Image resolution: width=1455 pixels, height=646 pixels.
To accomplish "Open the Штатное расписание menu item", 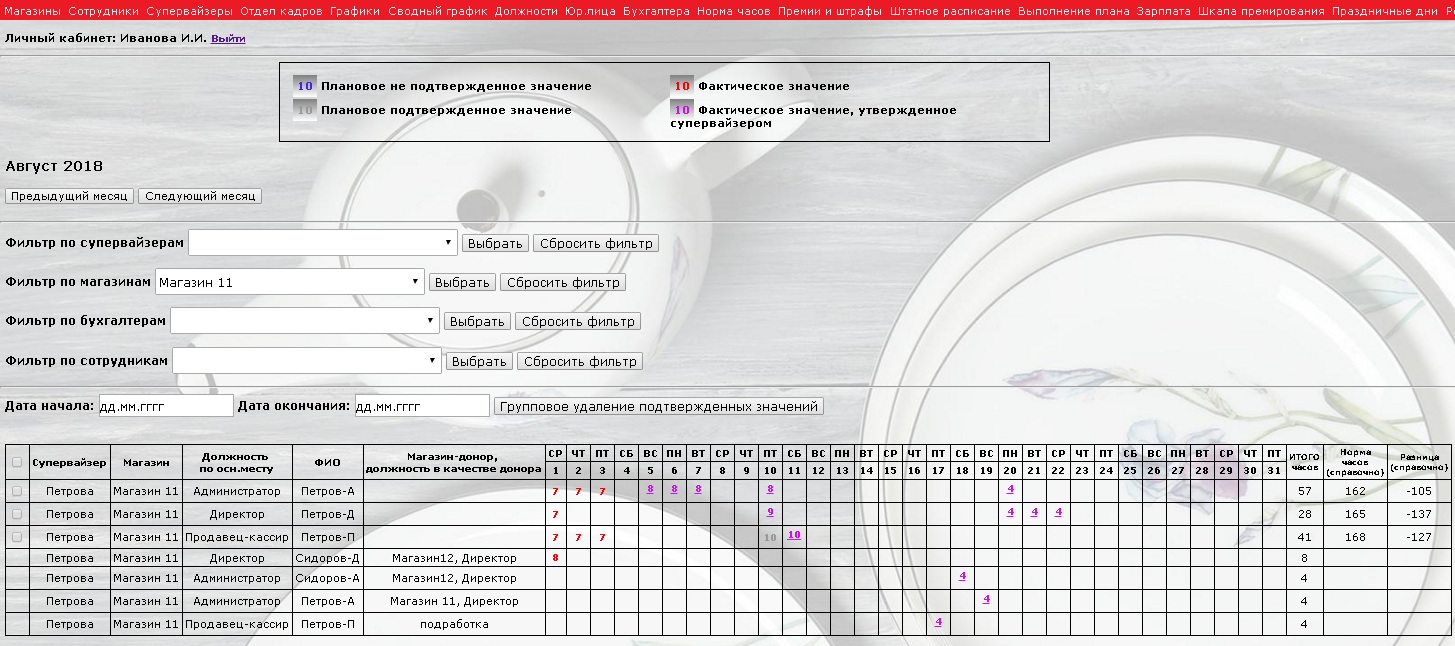I will pyautogui.click(x=950, y=12).
